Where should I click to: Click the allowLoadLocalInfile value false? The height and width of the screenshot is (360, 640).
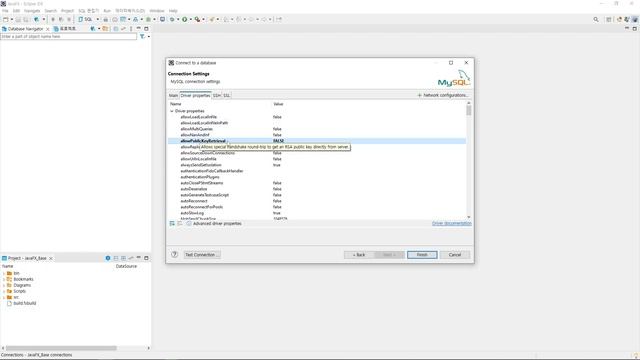click(x=277, y=117)
